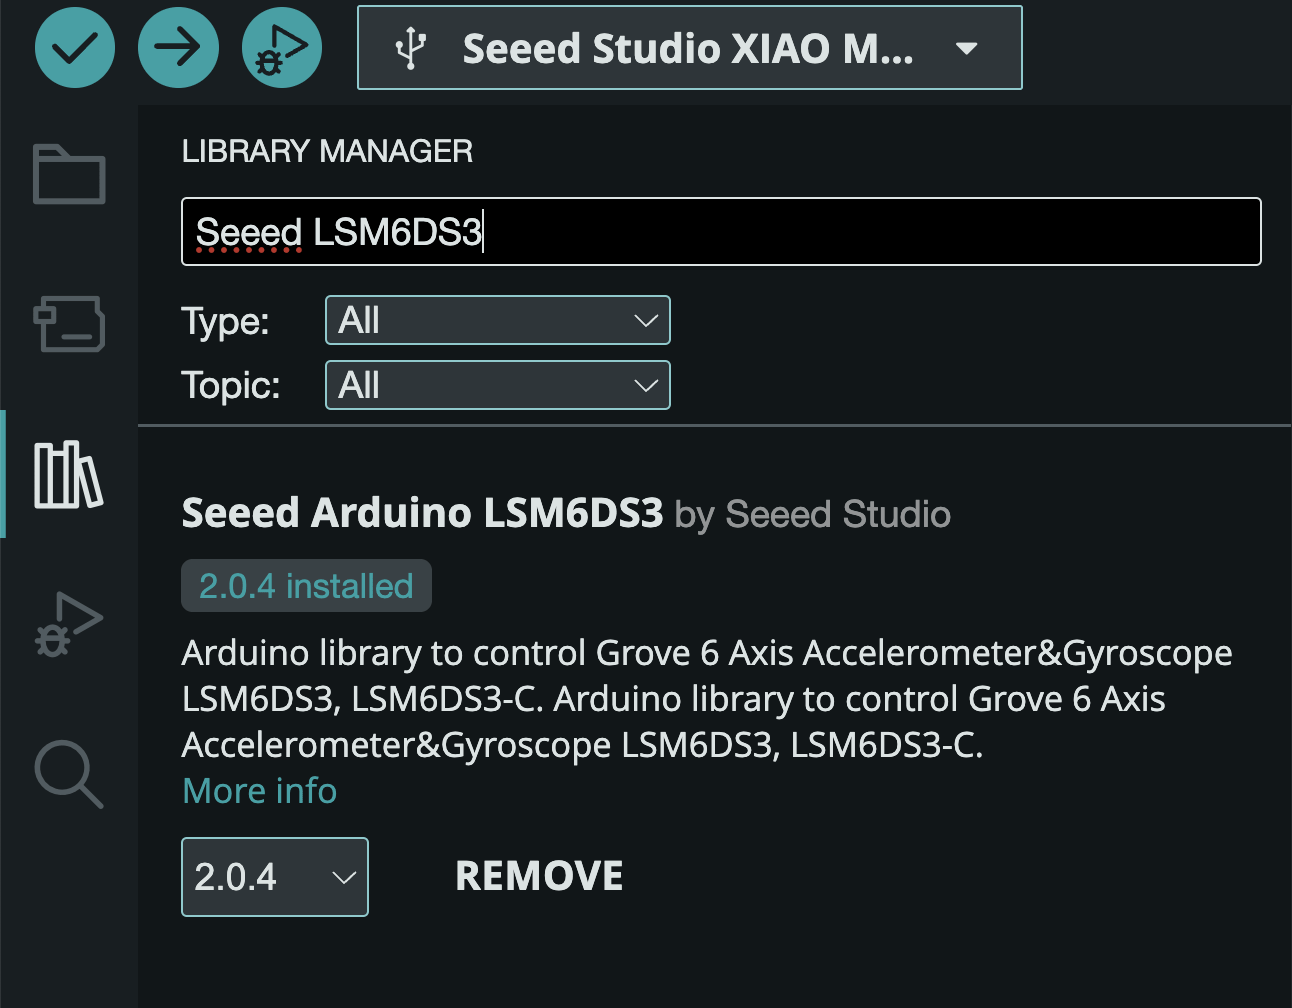
Task: Start debugging with the bug-play toolbar button
Action: (x=282, y=47)
